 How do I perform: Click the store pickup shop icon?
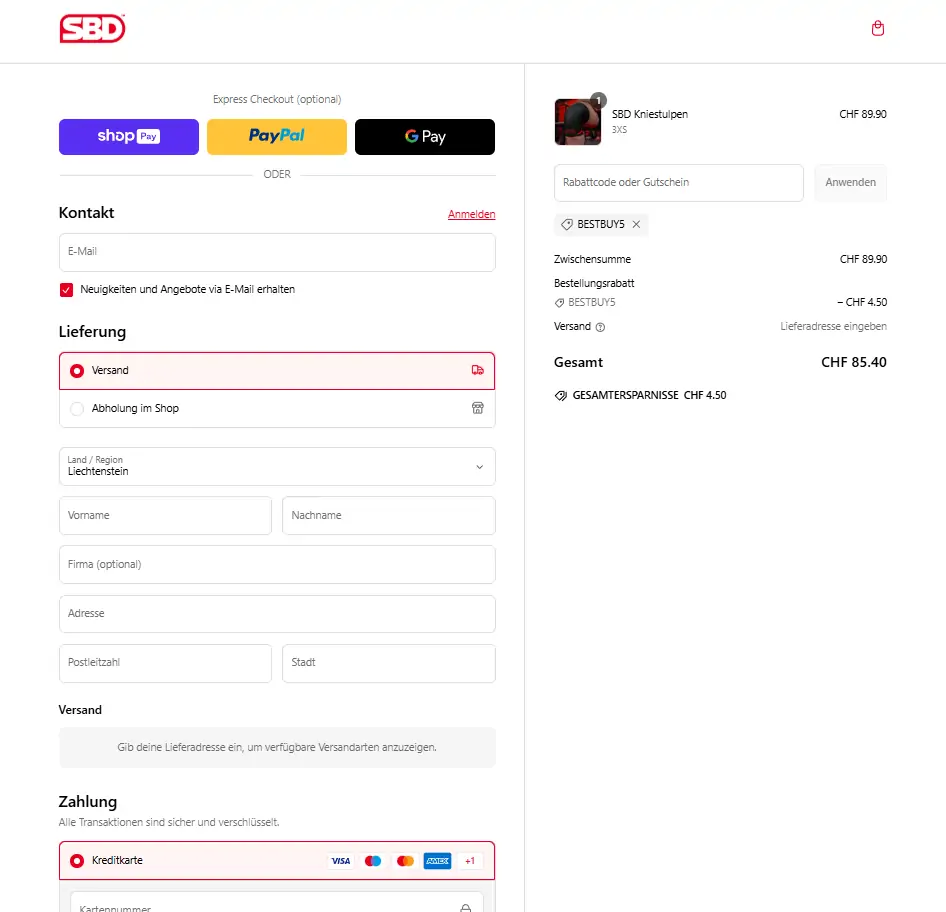click(x=477, y=408)
